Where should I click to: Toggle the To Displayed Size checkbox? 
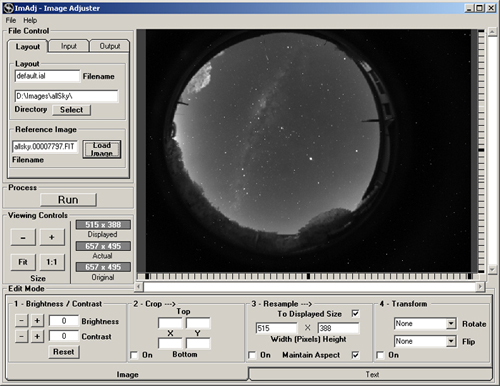pyautogui.click(x=356, y=314)
